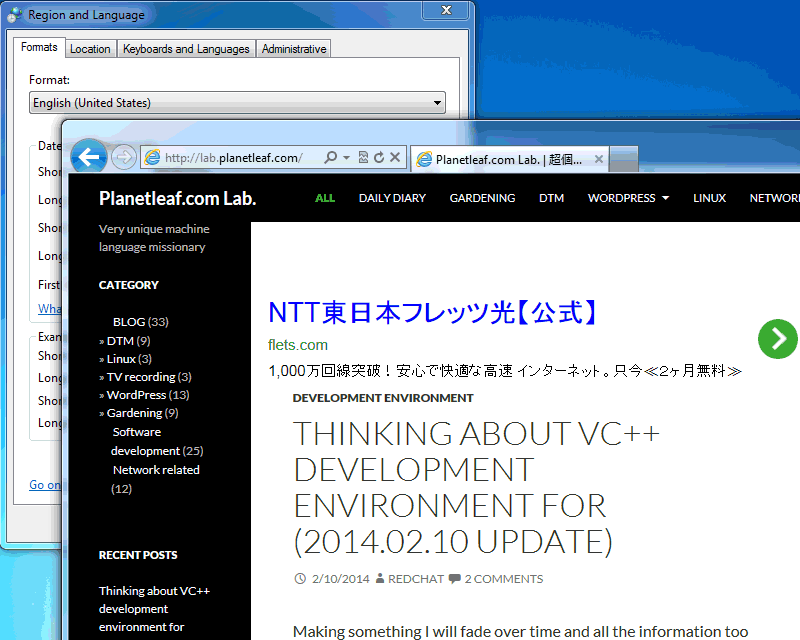Click the 2/10/2014 post date link
This screenshot has width=800, height=640.
tap(341, 579)
